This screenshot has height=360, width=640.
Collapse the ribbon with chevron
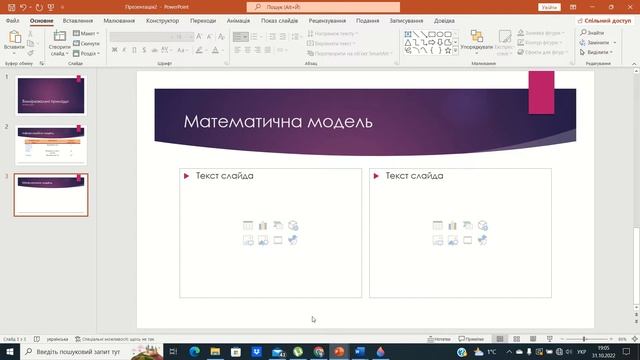click(634, 64)
